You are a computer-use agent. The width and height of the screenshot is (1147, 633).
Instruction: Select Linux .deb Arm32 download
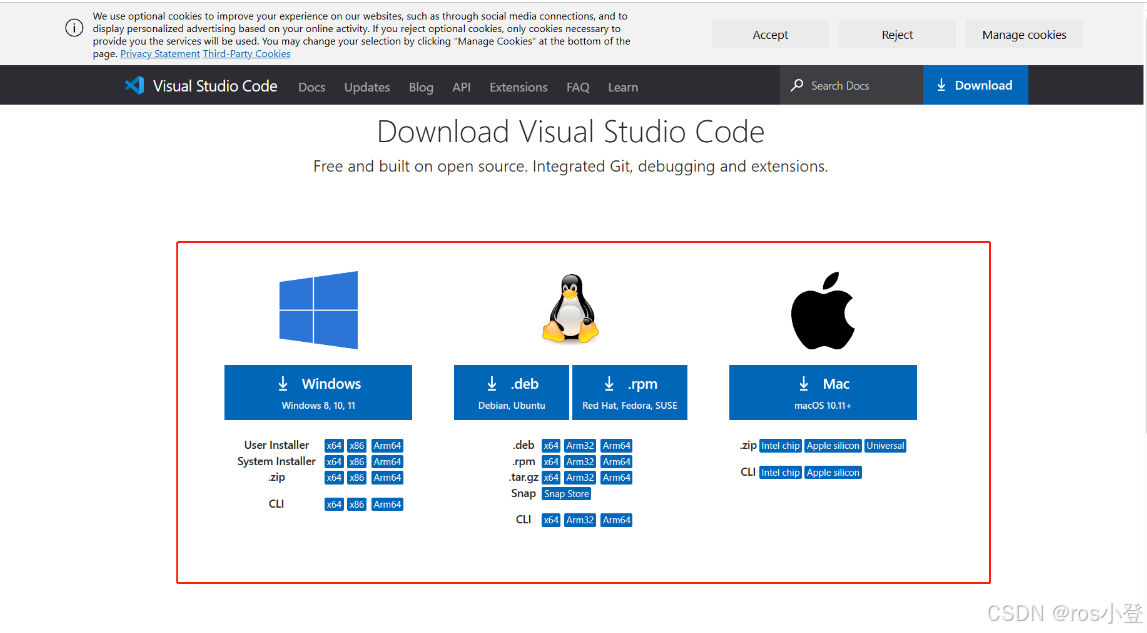580,446
